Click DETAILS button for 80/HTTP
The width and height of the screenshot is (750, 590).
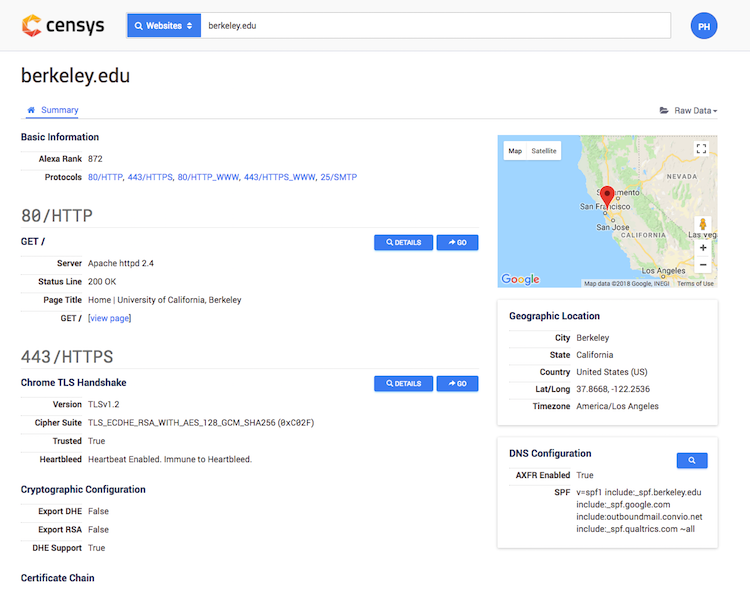pos(403,243)
